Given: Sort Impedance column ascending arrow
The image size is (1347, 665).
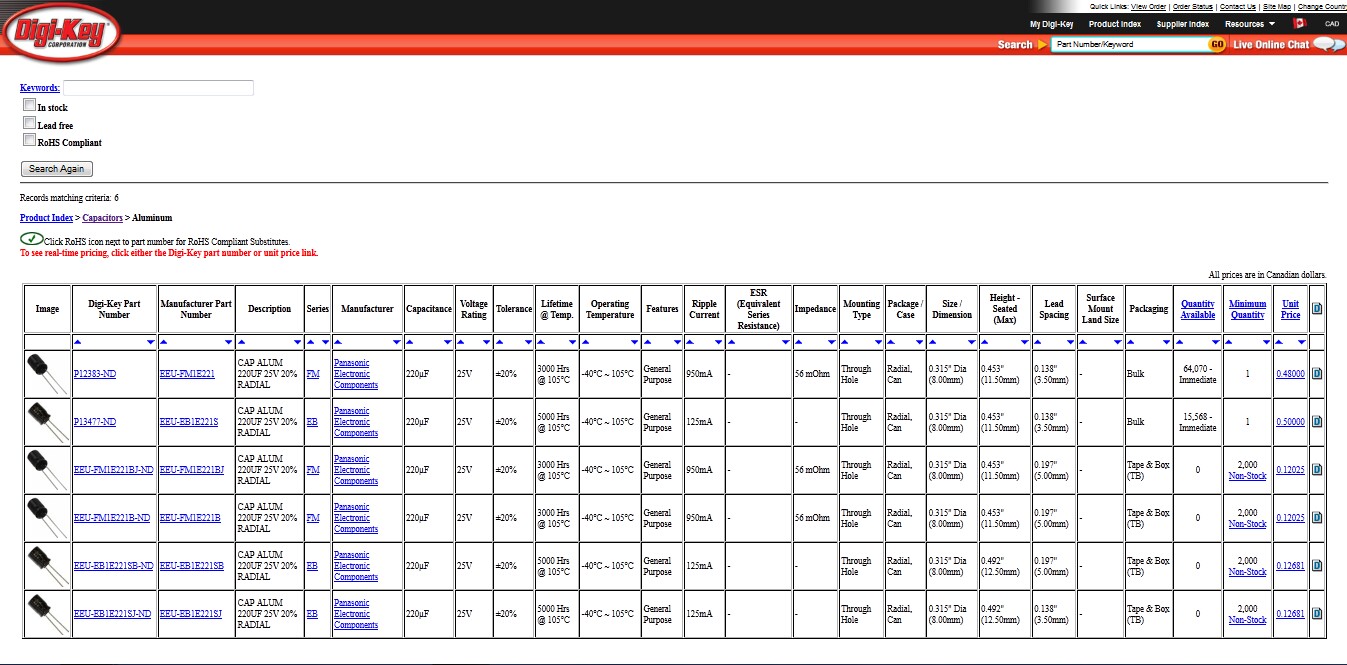Looking at the screenshot, I should [x=800, y=342].
